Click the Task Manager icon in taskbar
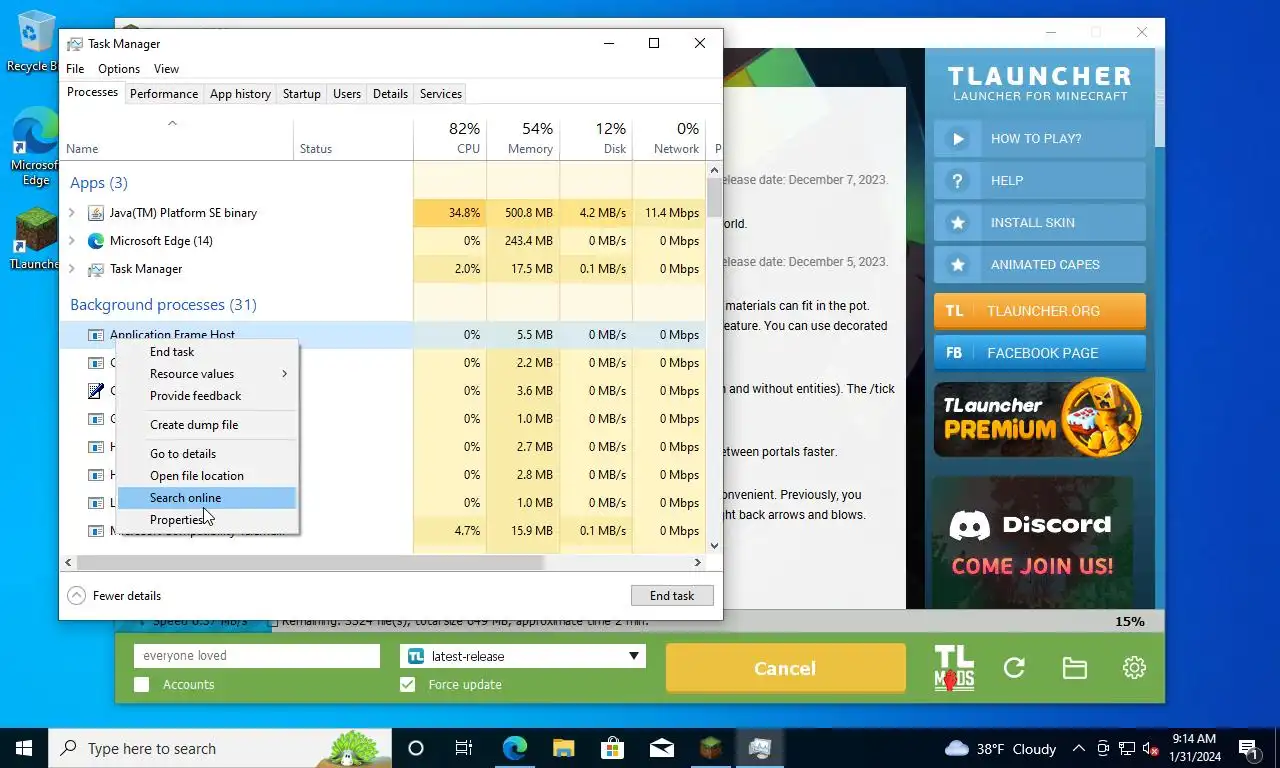The width and height of the screenshot is (1280, 768). coord(760,748)
